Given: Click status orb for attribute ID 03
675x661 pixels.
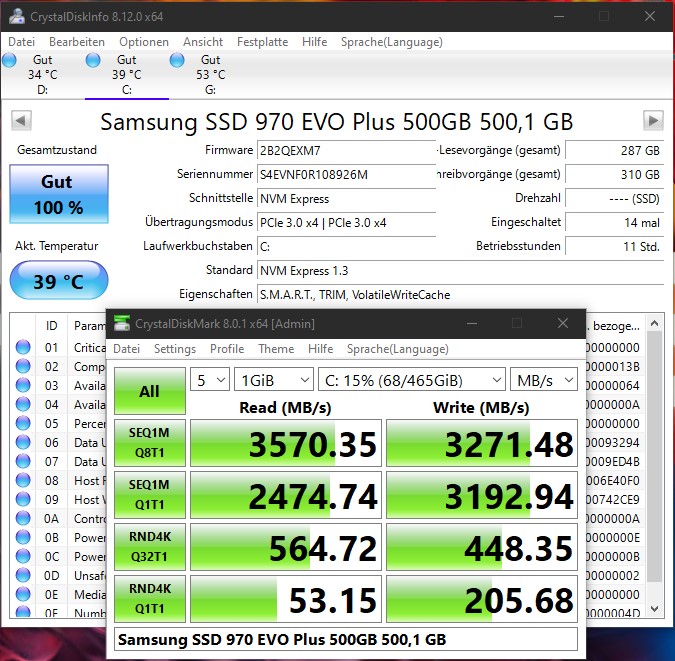Looking at the screenshot, I should 23,385.
